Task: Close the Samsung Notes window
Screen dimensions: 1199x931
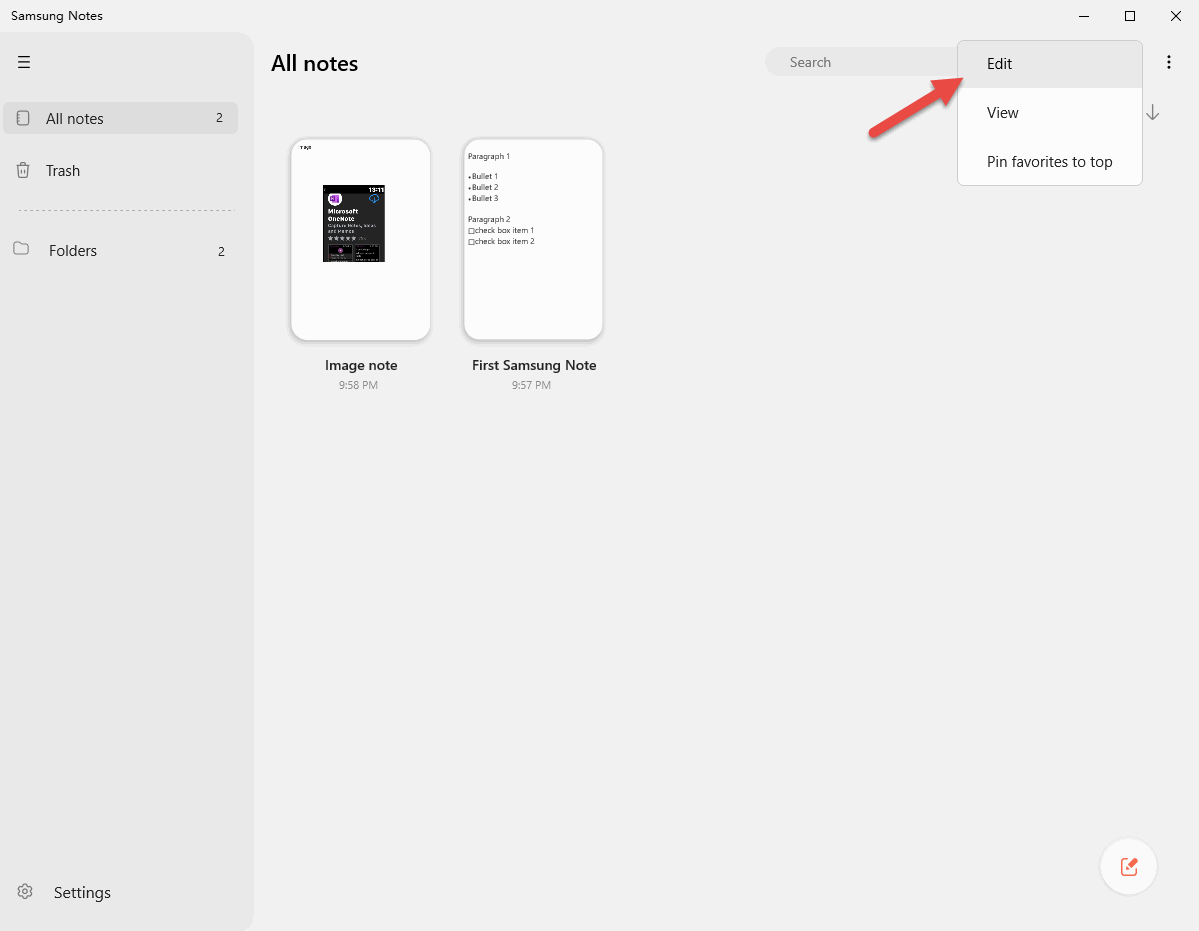Action: [1176, 16]
